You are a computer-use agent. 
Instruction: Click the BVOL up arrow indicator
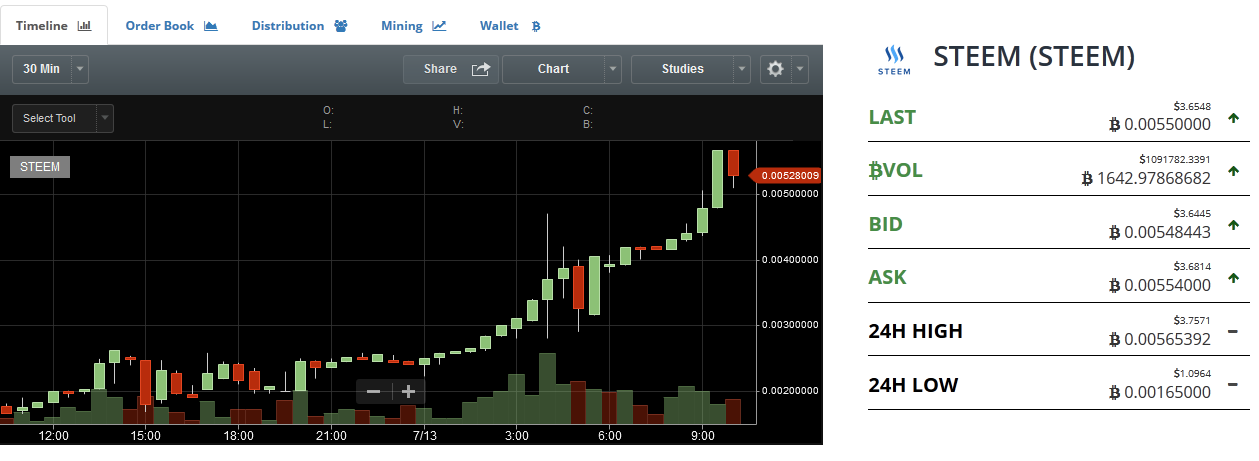pyautogui.click(x=1233, y=171)
